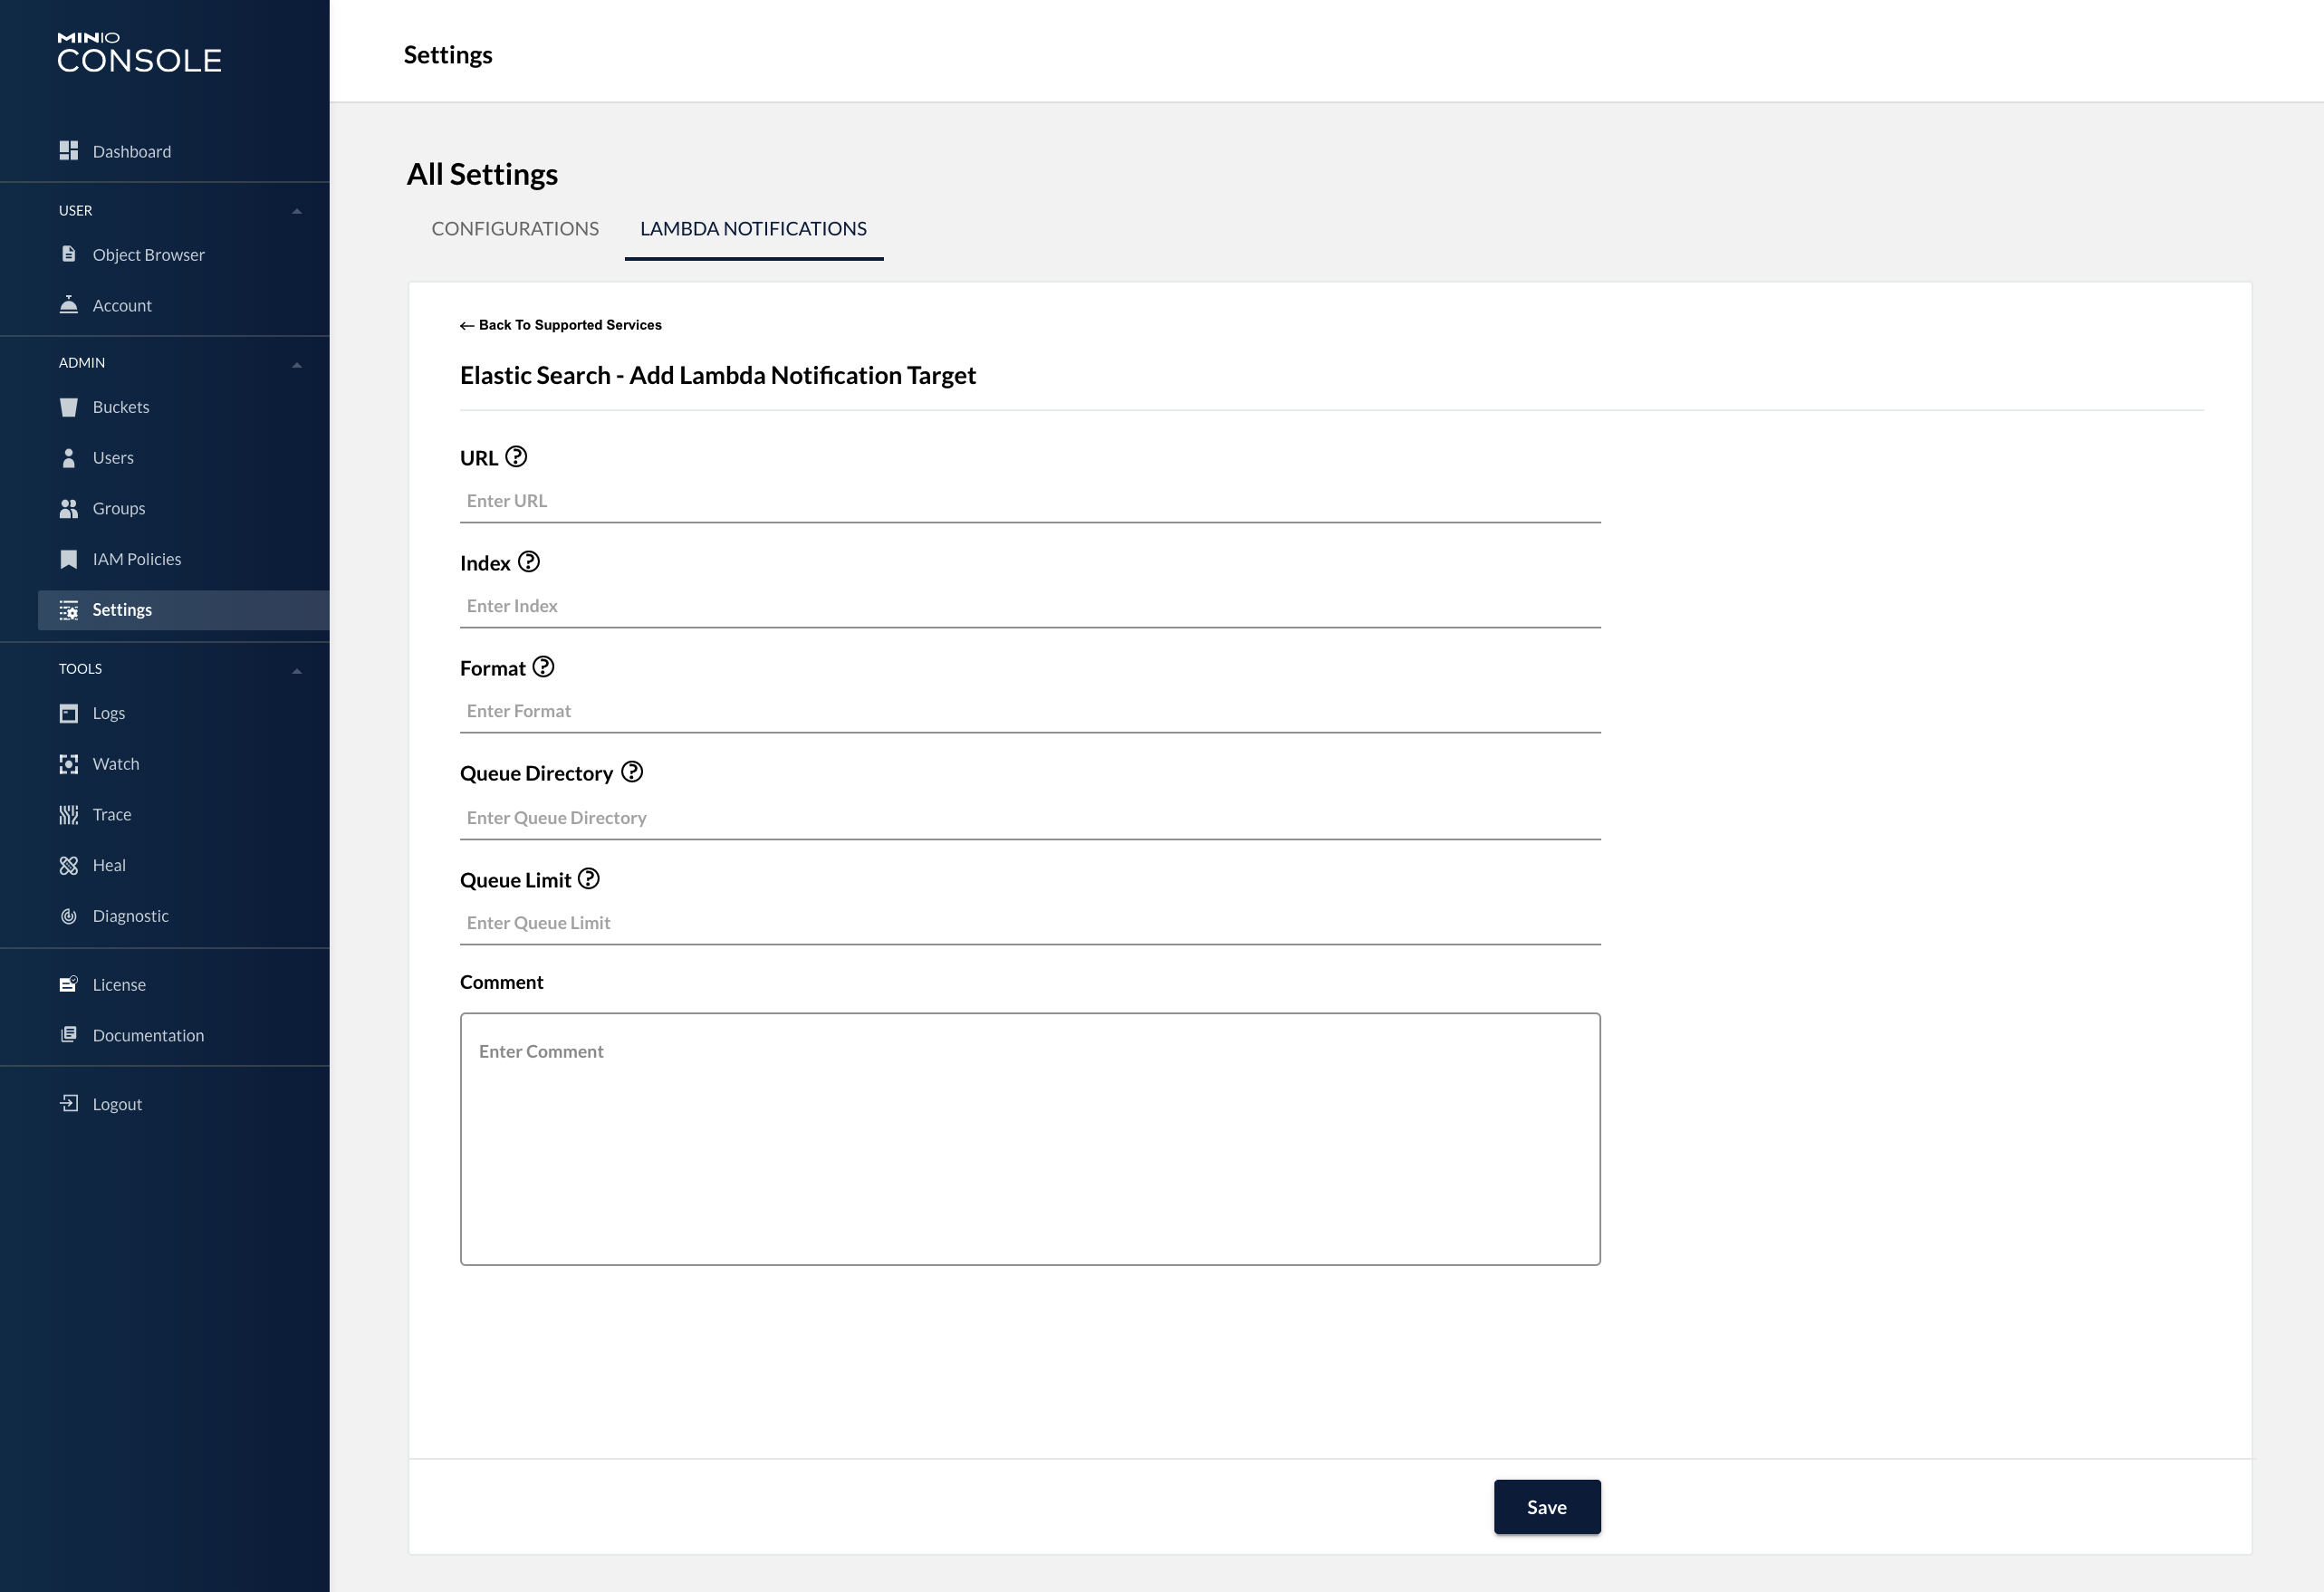Switch to the Configurations tab
The width and height of the screenshot is (2324, 1592).
click(515, 229)
